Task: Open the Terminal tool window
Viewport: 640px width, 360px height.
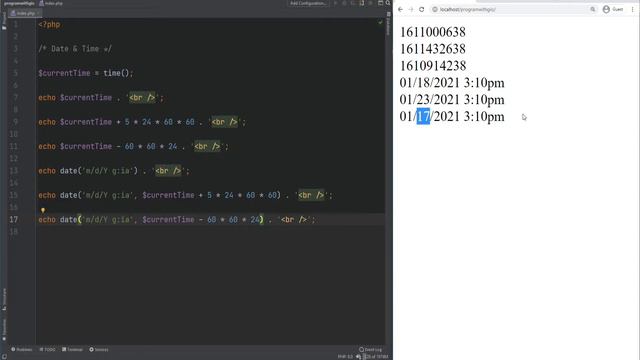Action: point(72,349)
